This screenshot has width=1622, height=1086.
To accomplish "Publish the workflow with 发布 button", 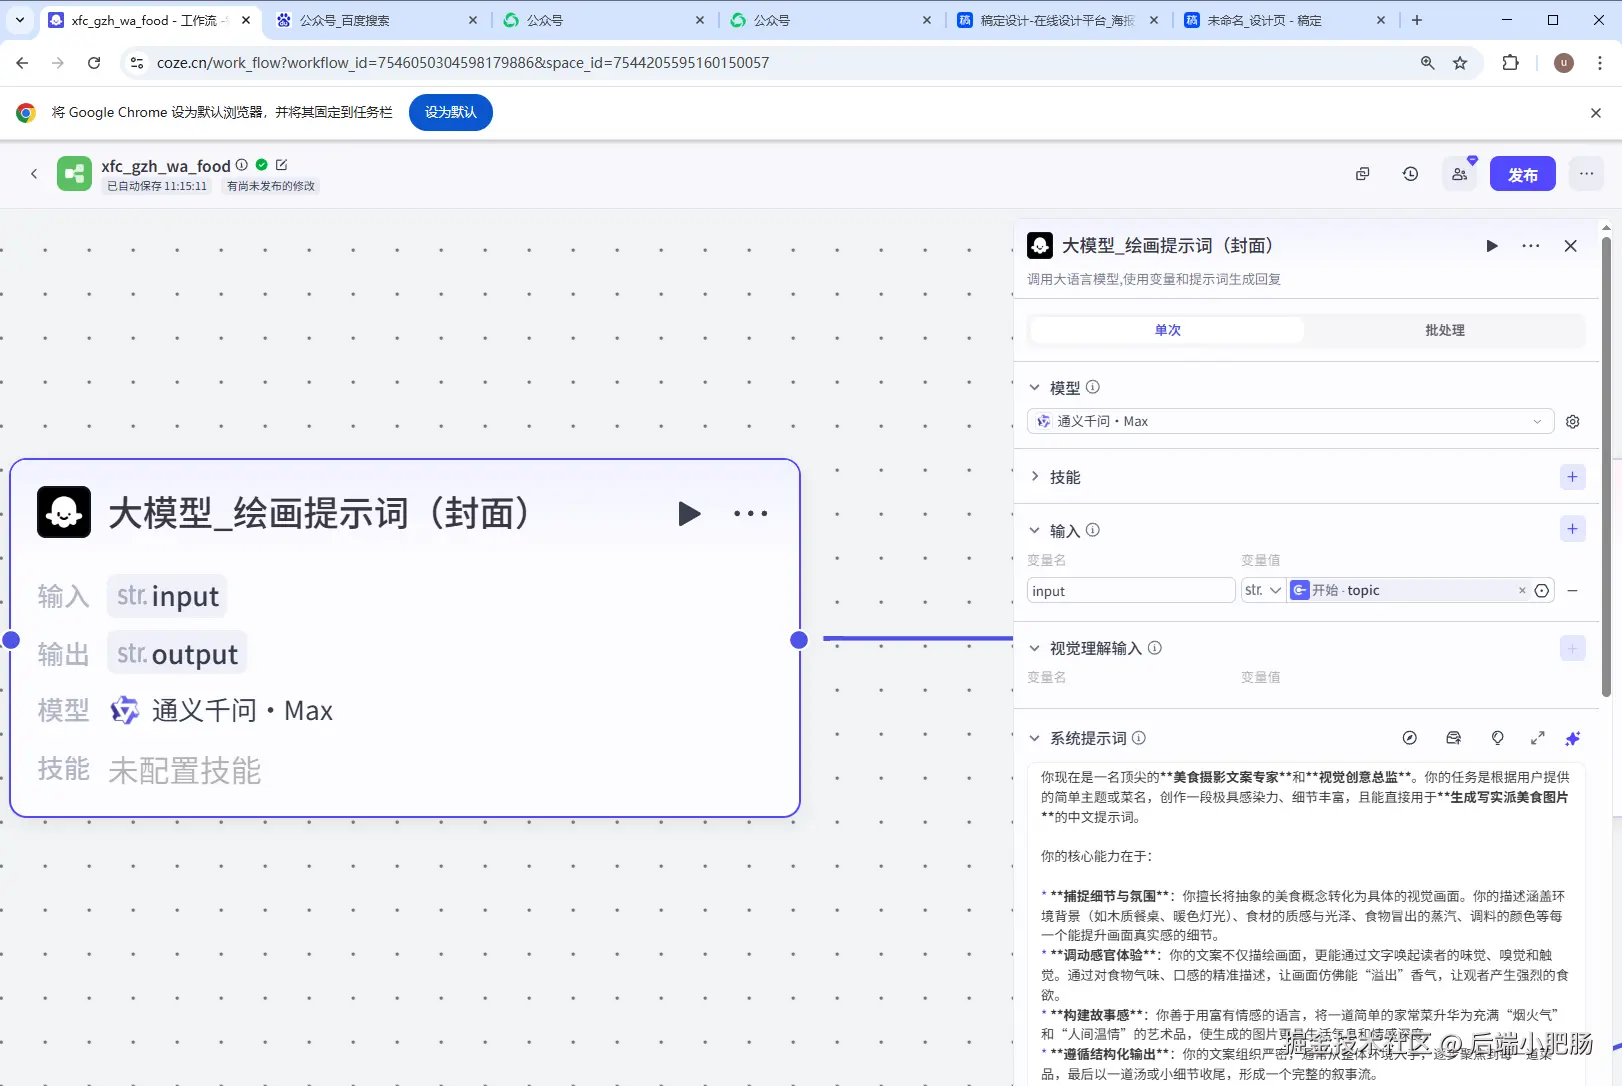I will 1522,174.
